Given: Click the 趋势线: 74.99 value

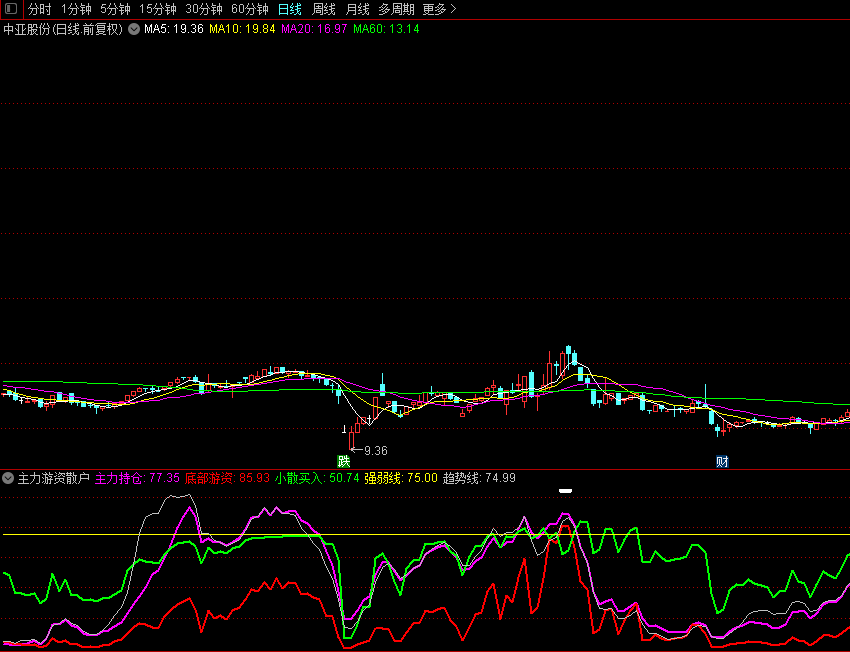Looking at the screenshot, I should 479,478.
